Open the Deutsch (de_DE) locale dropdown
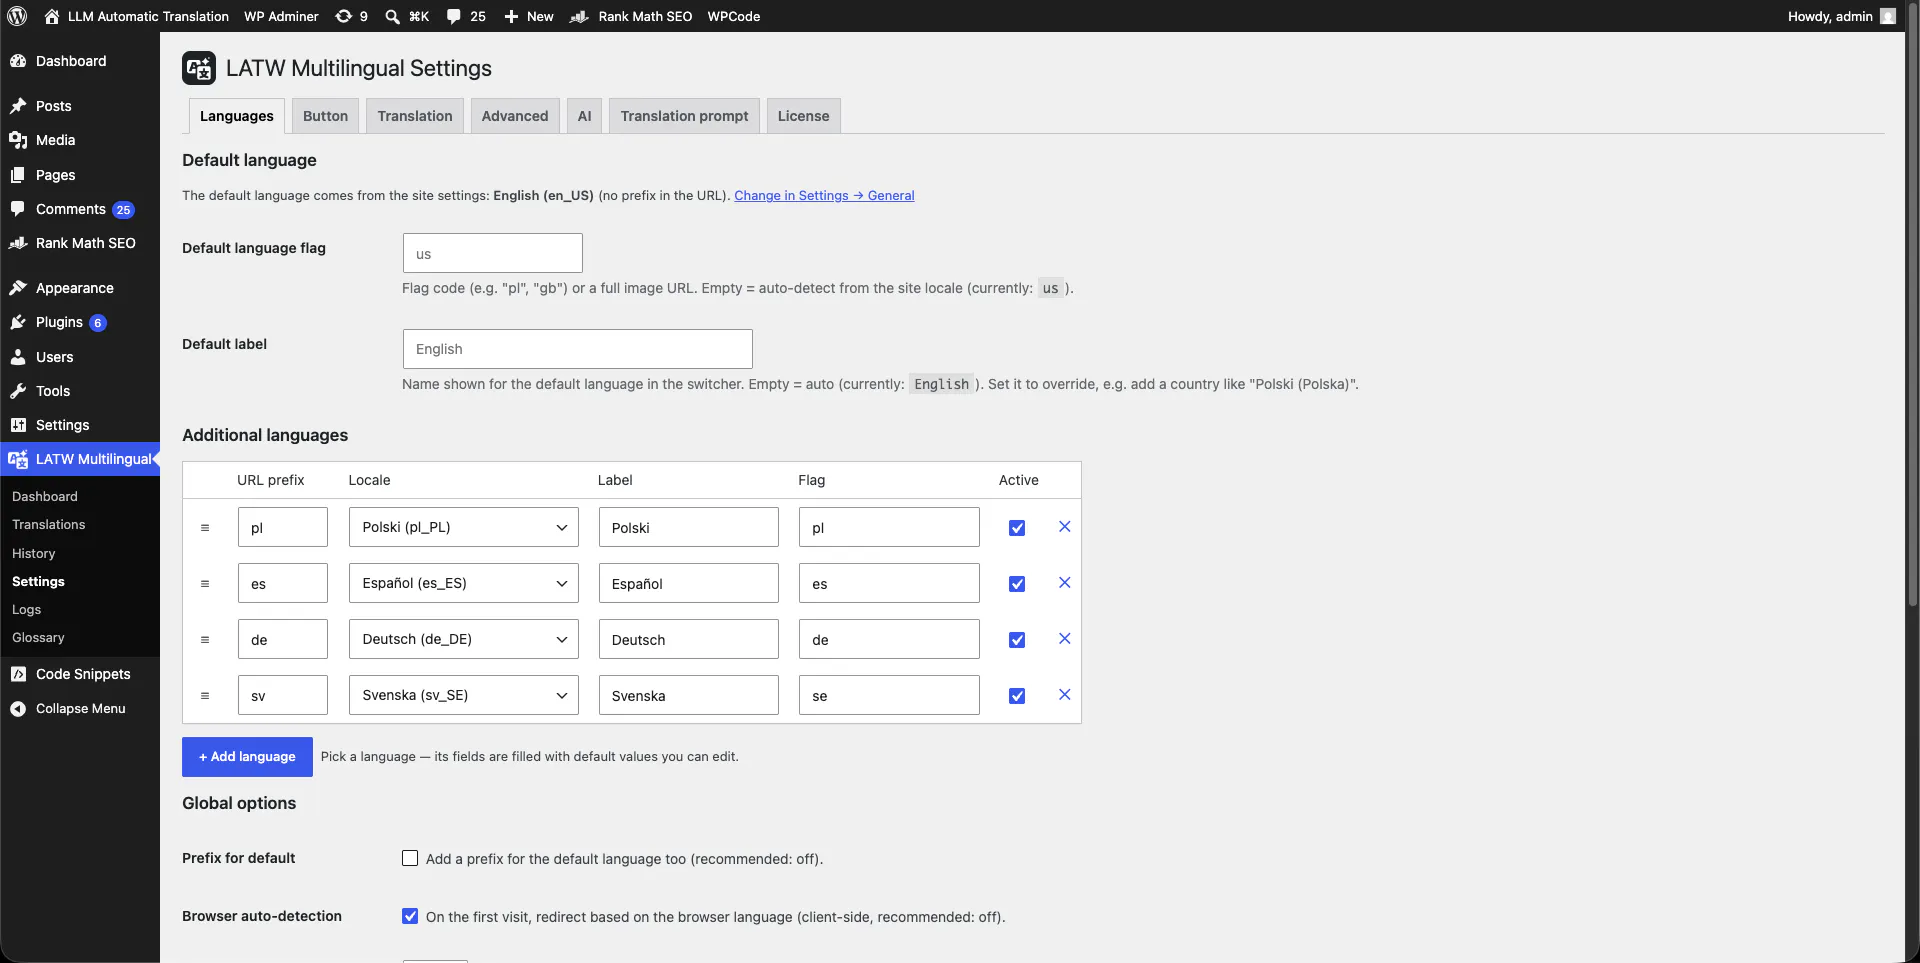The image size is (1920, 963). (x=464, y=639)
